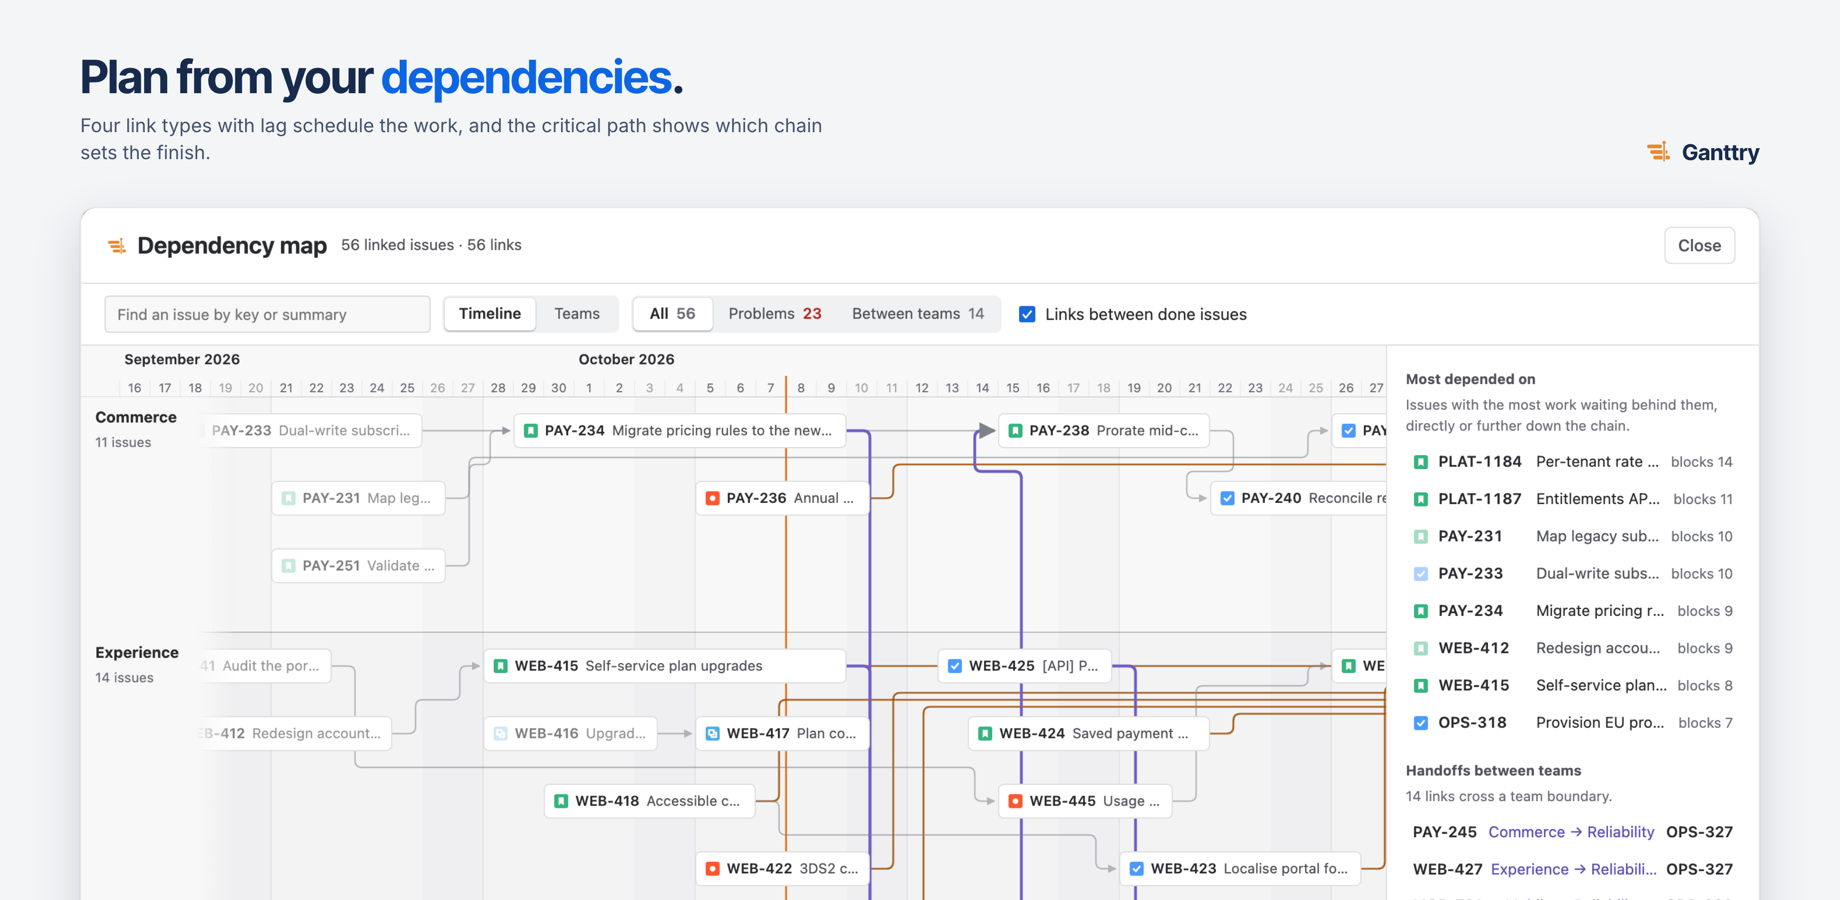Click the Find an issue search field
1840x900 pixels.
(x=267, y=314)
